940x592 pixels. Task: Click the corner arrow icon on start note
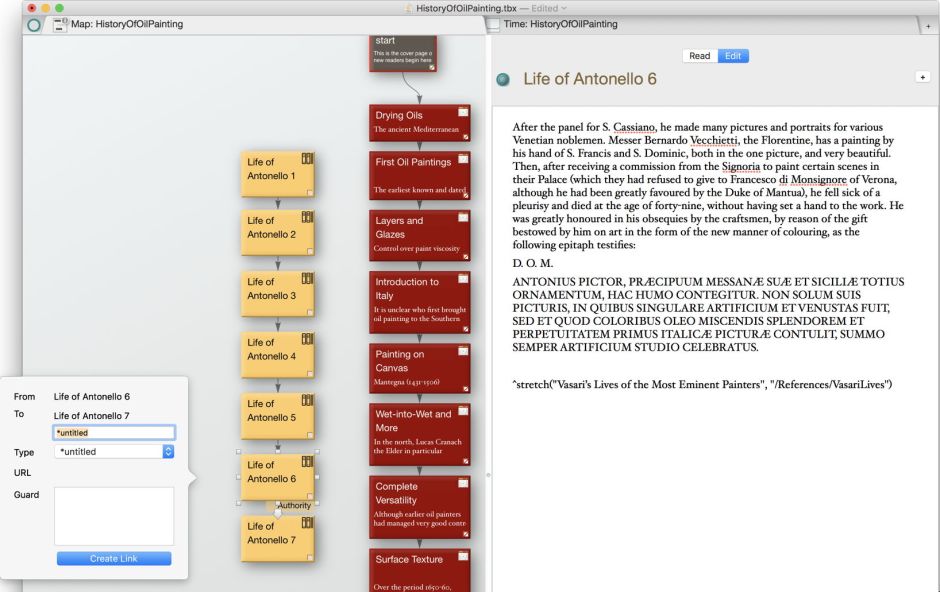click(460, 67)
